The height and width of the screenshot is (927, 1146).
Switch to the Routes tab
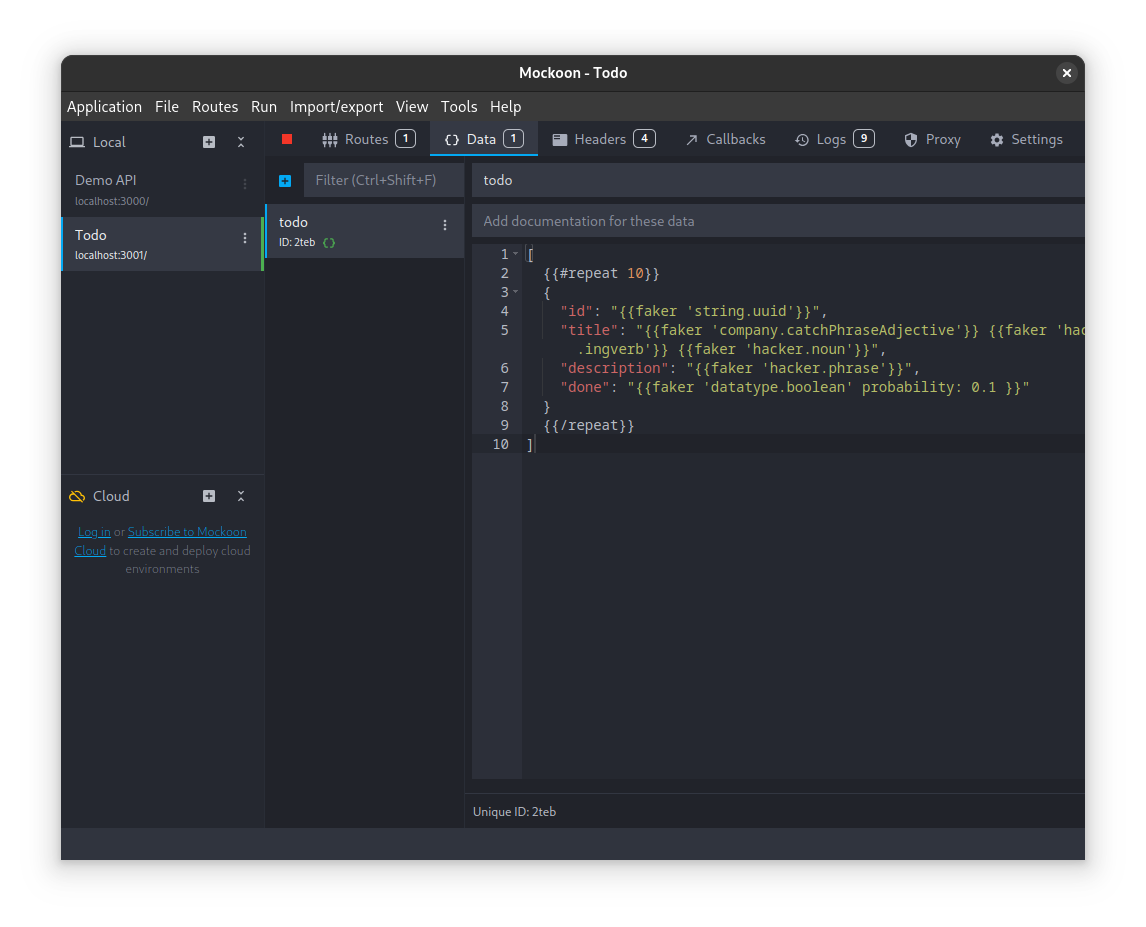369,139
